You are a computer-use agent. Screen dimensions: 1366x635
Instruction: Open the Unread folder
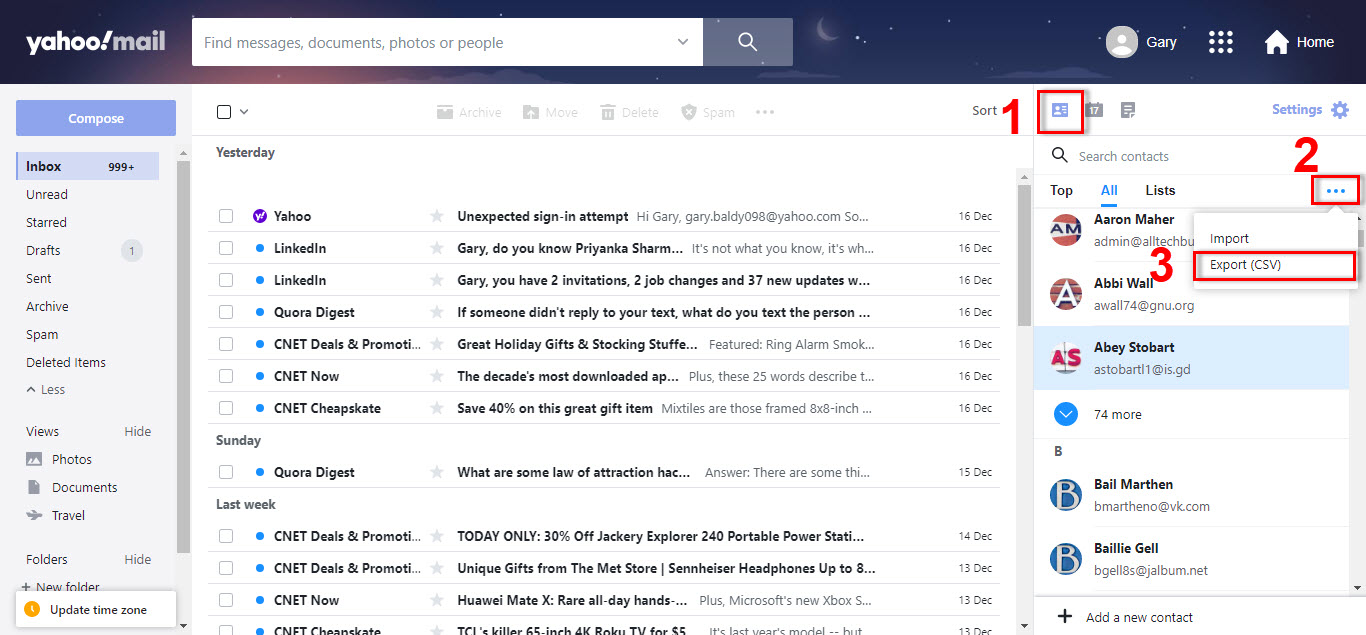click(47, 194)
